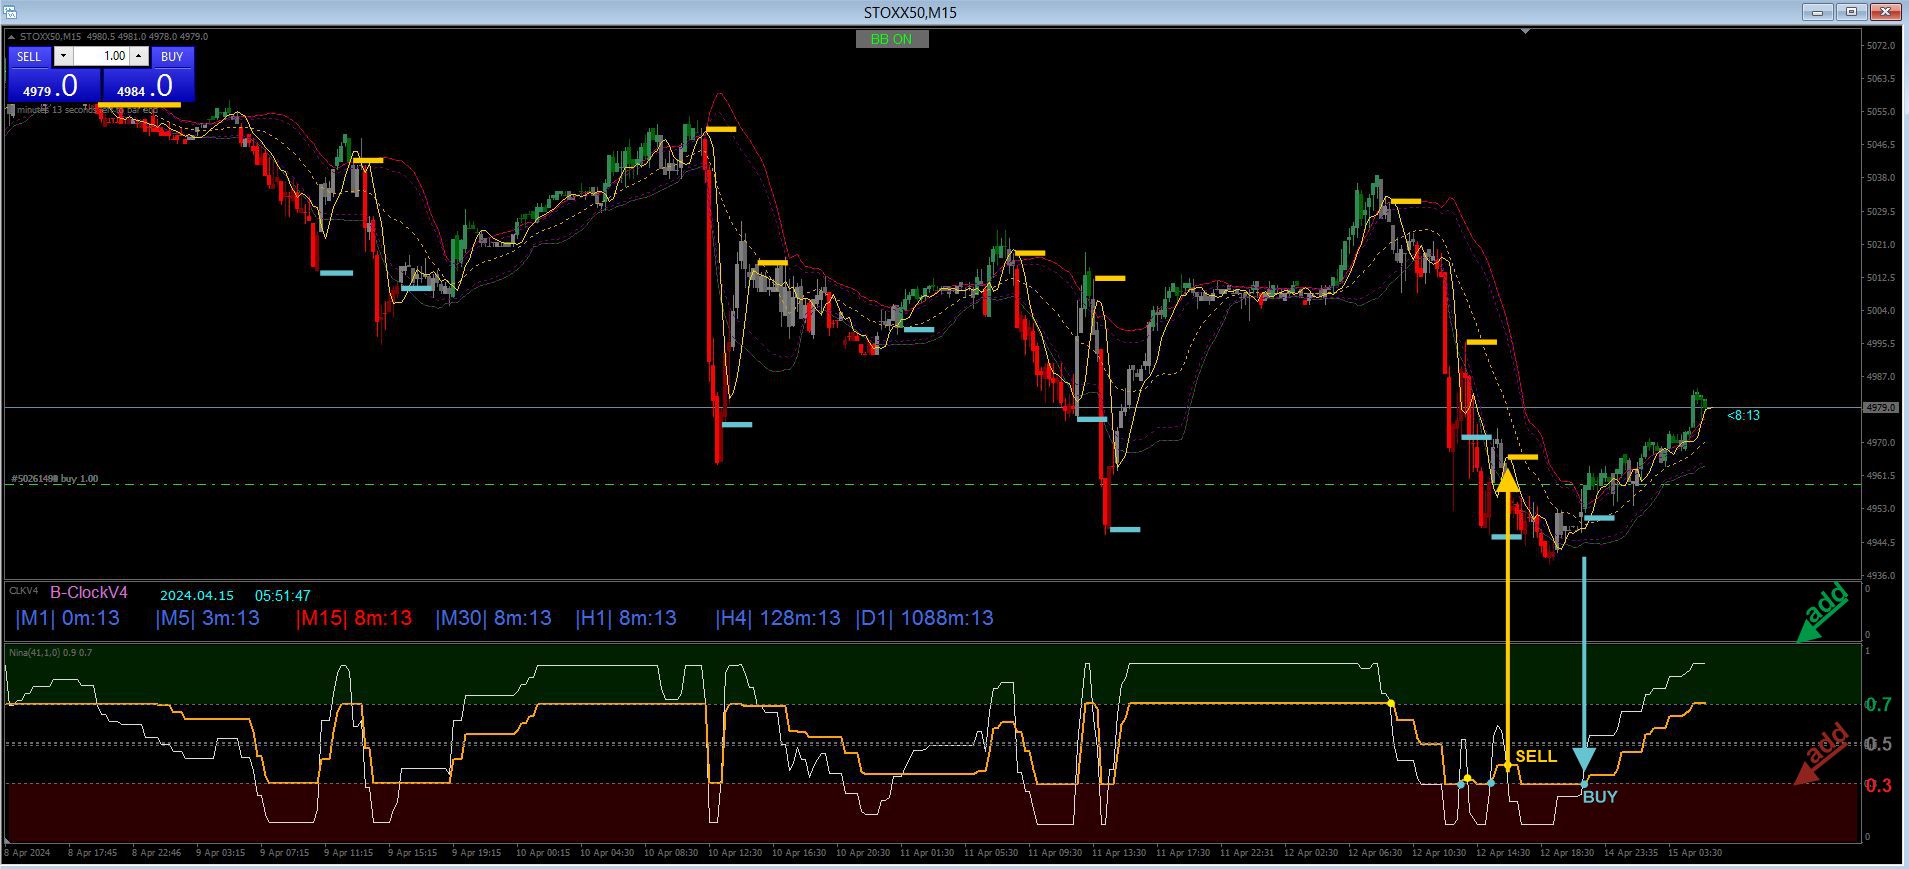Click the 1.00 volume input field
The width and height of the screenshot is (1909, 869).
click(x=102, y=57)
